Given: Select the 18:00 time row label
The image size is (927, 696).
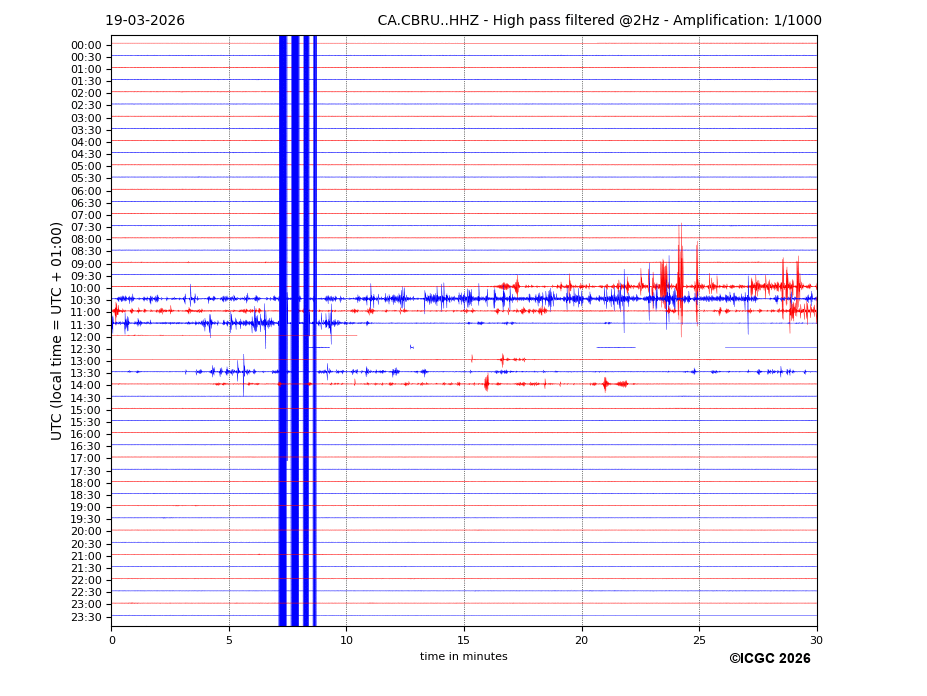Looking at the screenshot, I should pyautogui.click(x=86, y=483).
